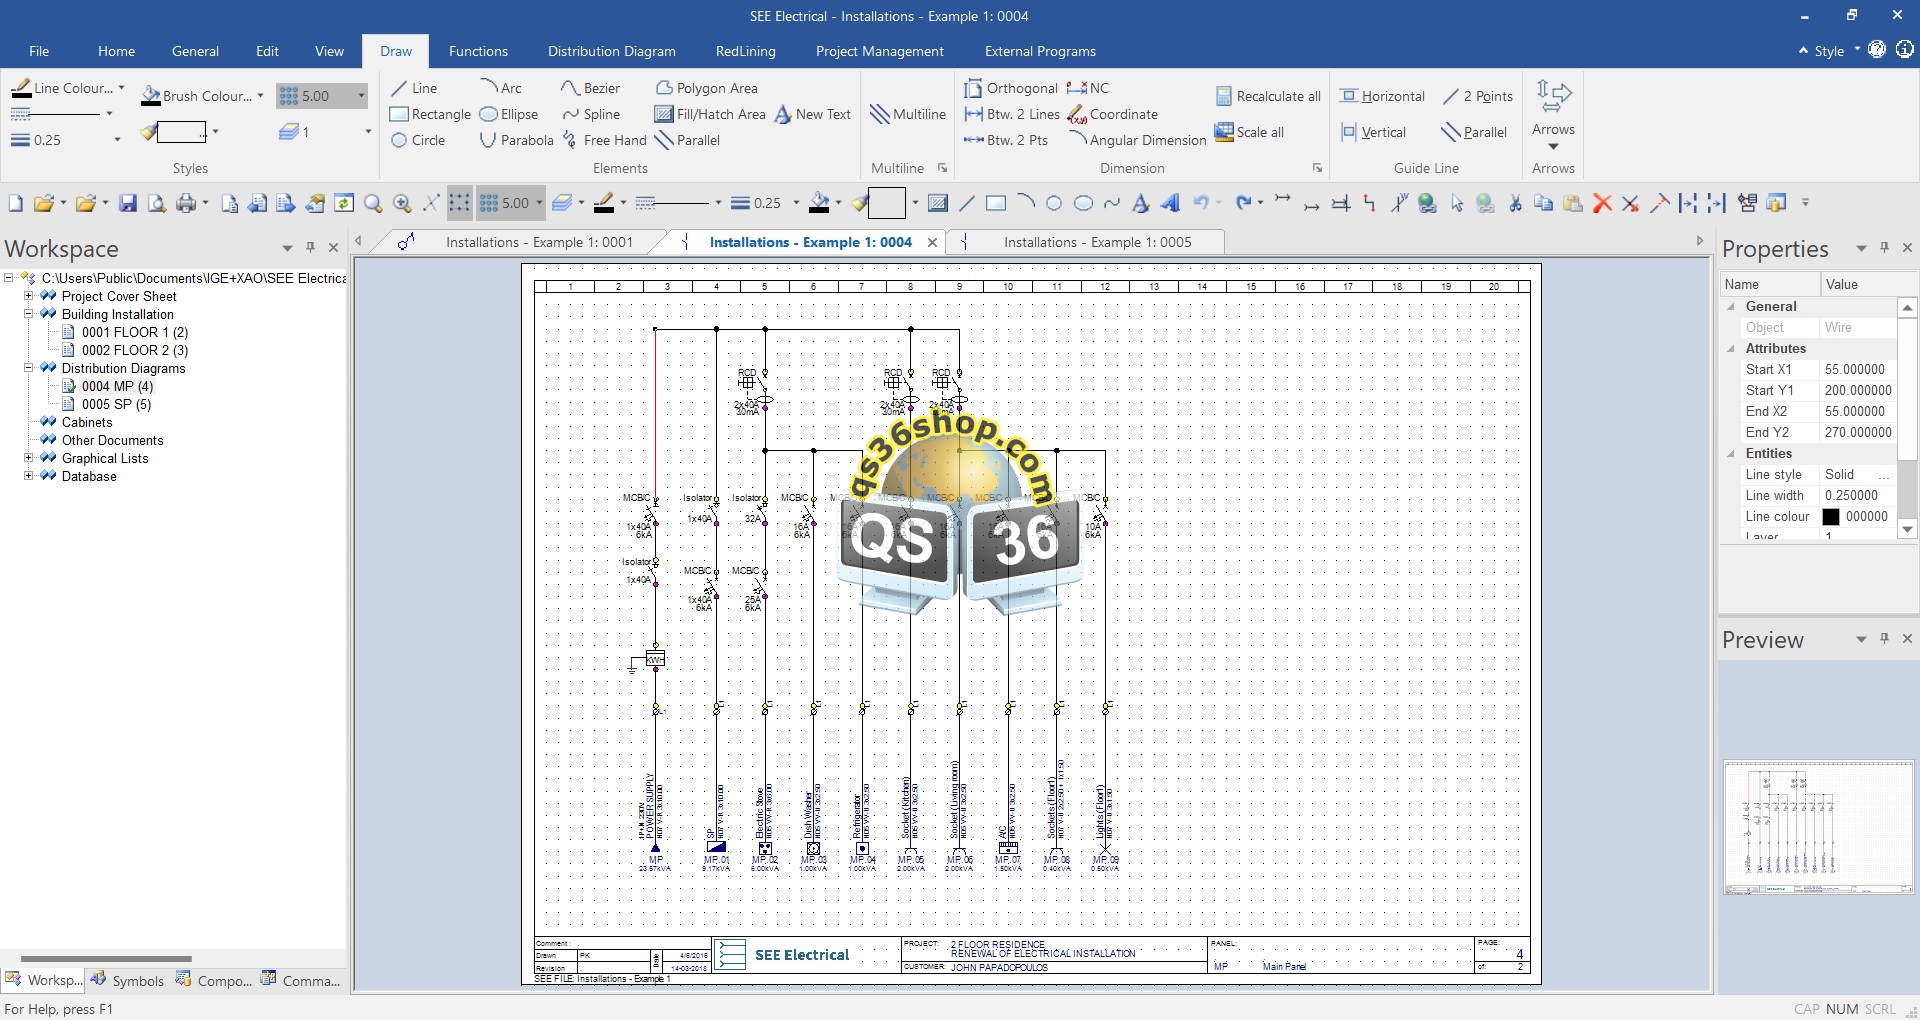Open 0005 SP (5) in workspace tree
The image size is (1920, 1020).
(116, 404)
